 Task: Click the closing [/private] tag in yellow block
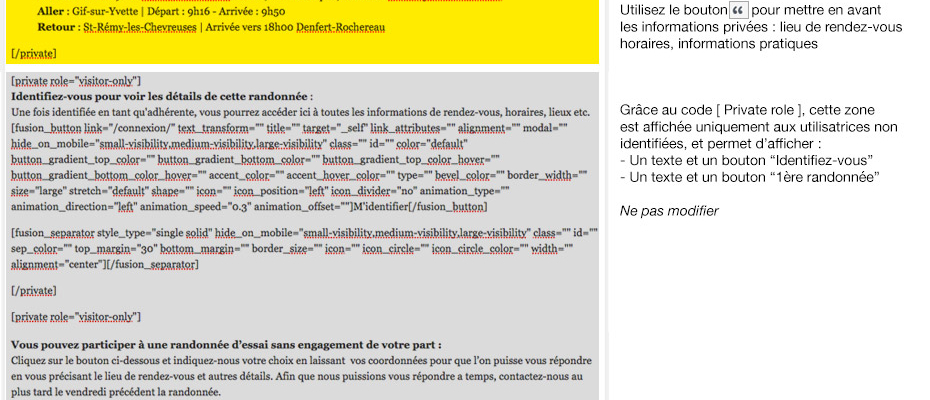33,52
